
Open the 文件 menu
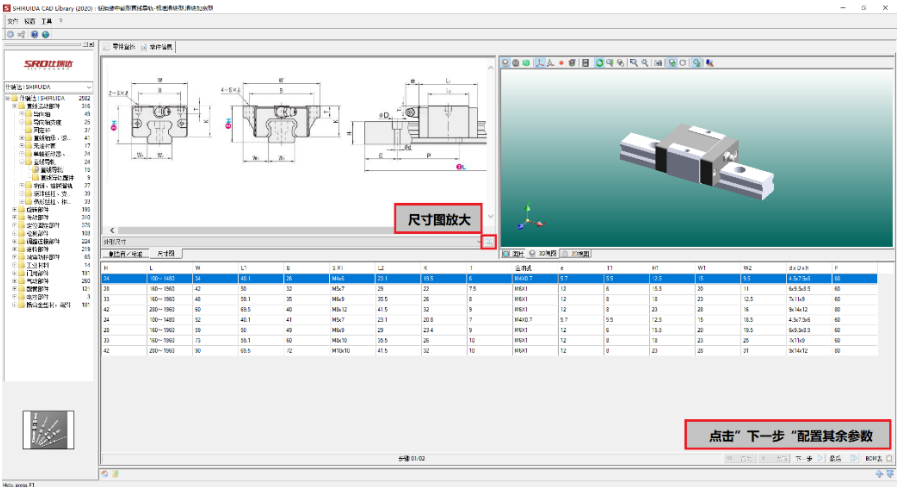pos(13,20)
